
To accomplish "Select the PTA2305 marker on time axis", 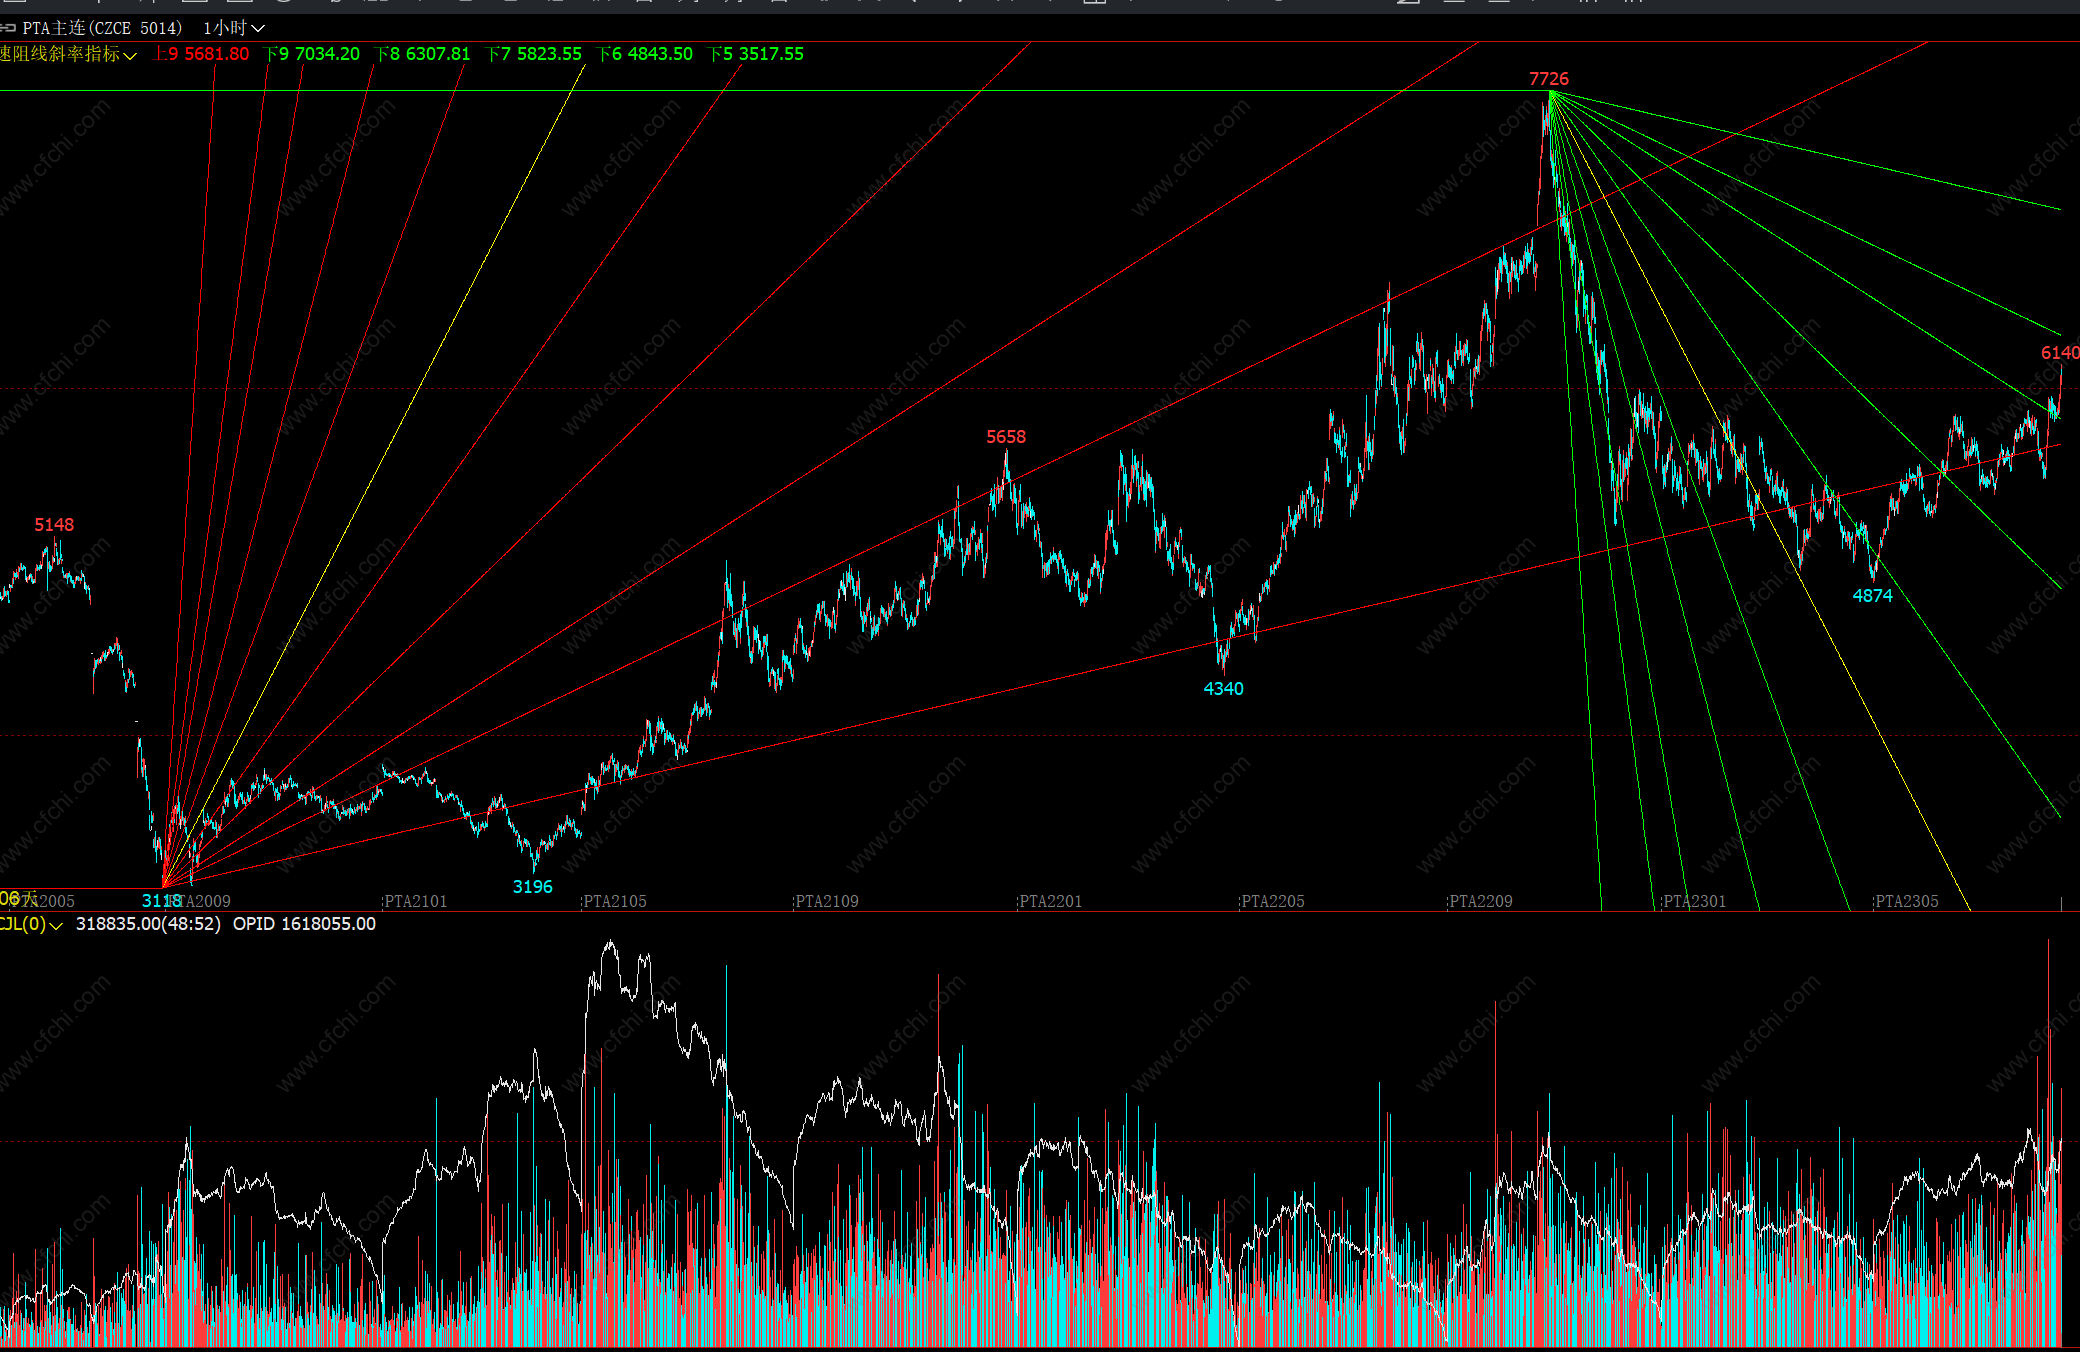I will pyautogui.click(x=1906, y=901).
